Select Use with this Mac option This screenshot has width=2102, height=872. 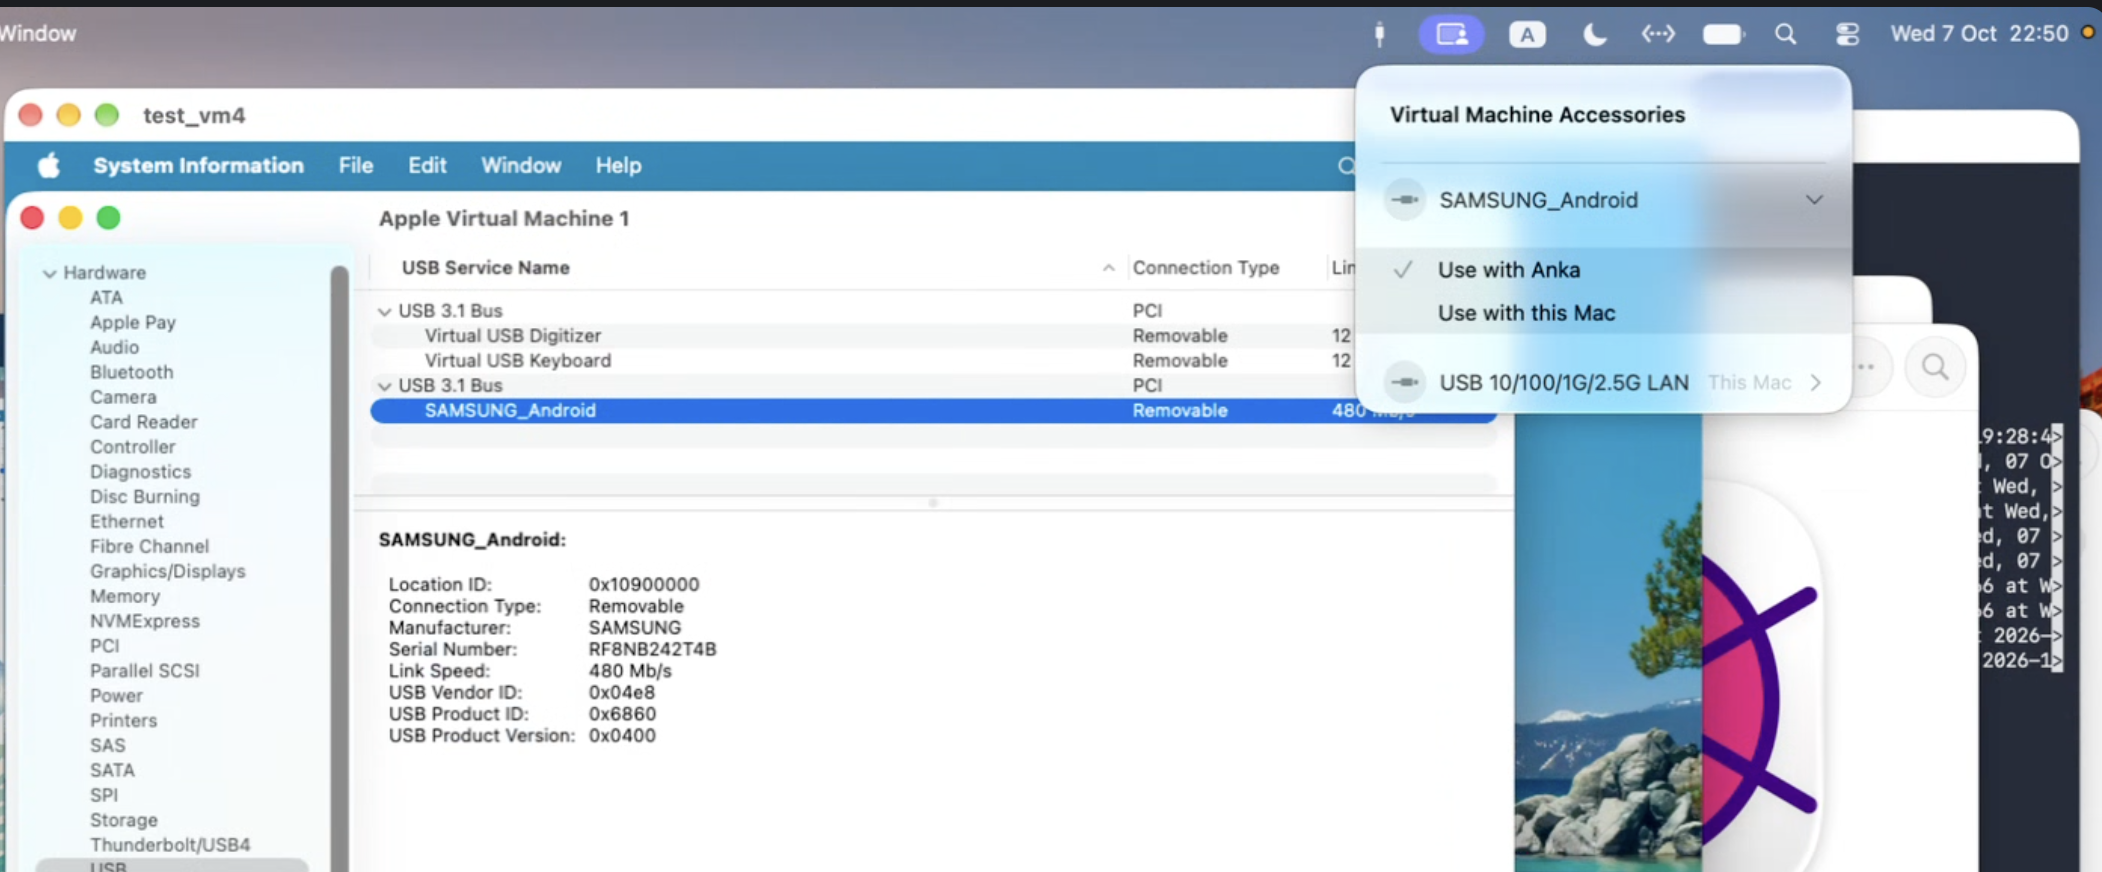[x=1526, y=313]
